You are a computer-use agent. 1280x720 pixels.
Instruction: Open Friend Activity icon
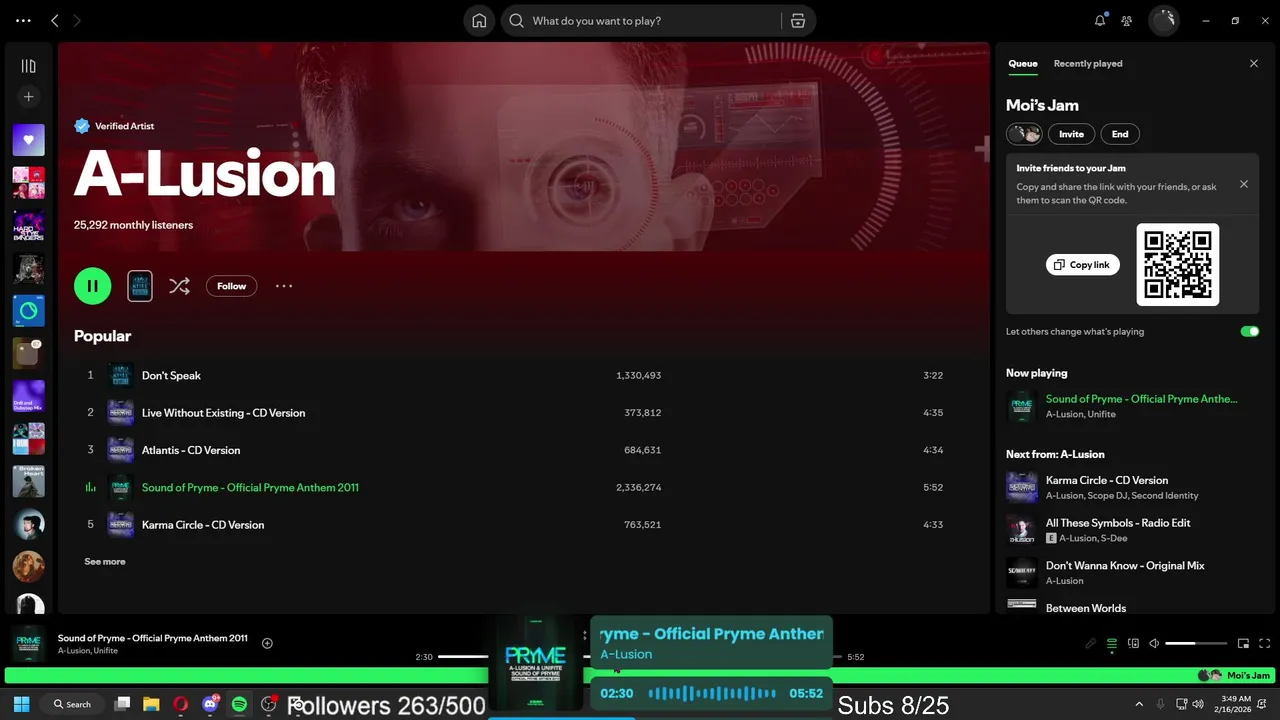[1127, 21]
